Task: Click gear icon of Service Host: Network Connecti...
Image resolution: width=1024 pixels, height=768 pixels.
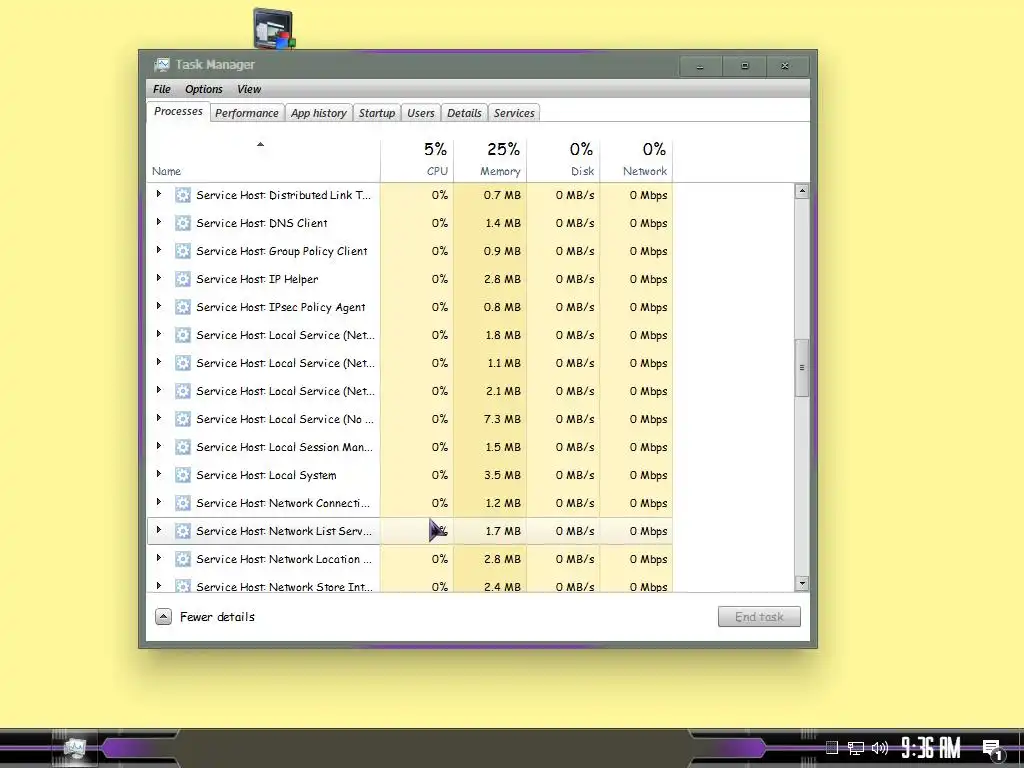Action: pyautogui.click(x=183, y=503)
